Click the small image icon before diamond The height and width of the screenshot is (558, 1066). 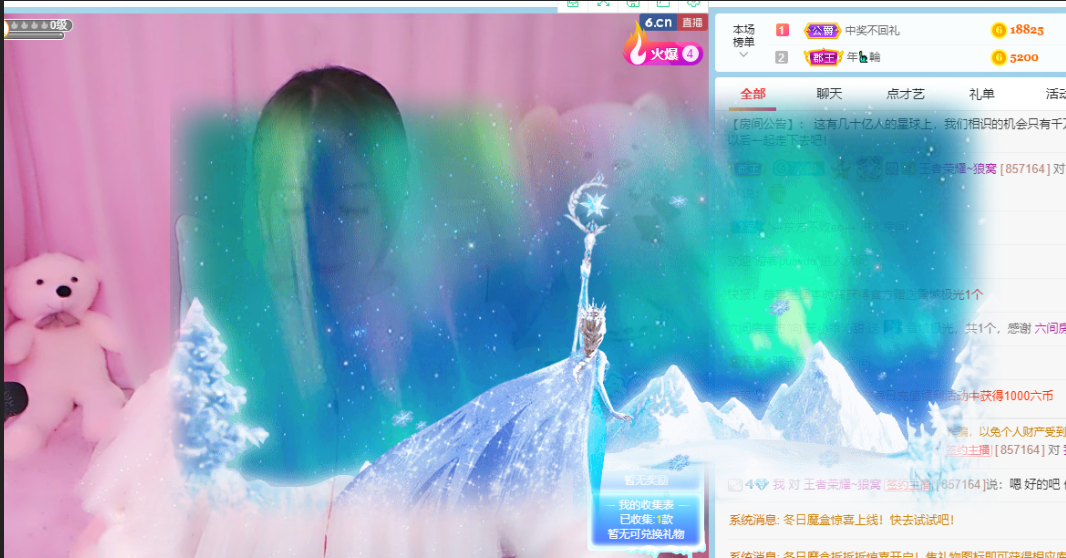[x=735, y=485]
